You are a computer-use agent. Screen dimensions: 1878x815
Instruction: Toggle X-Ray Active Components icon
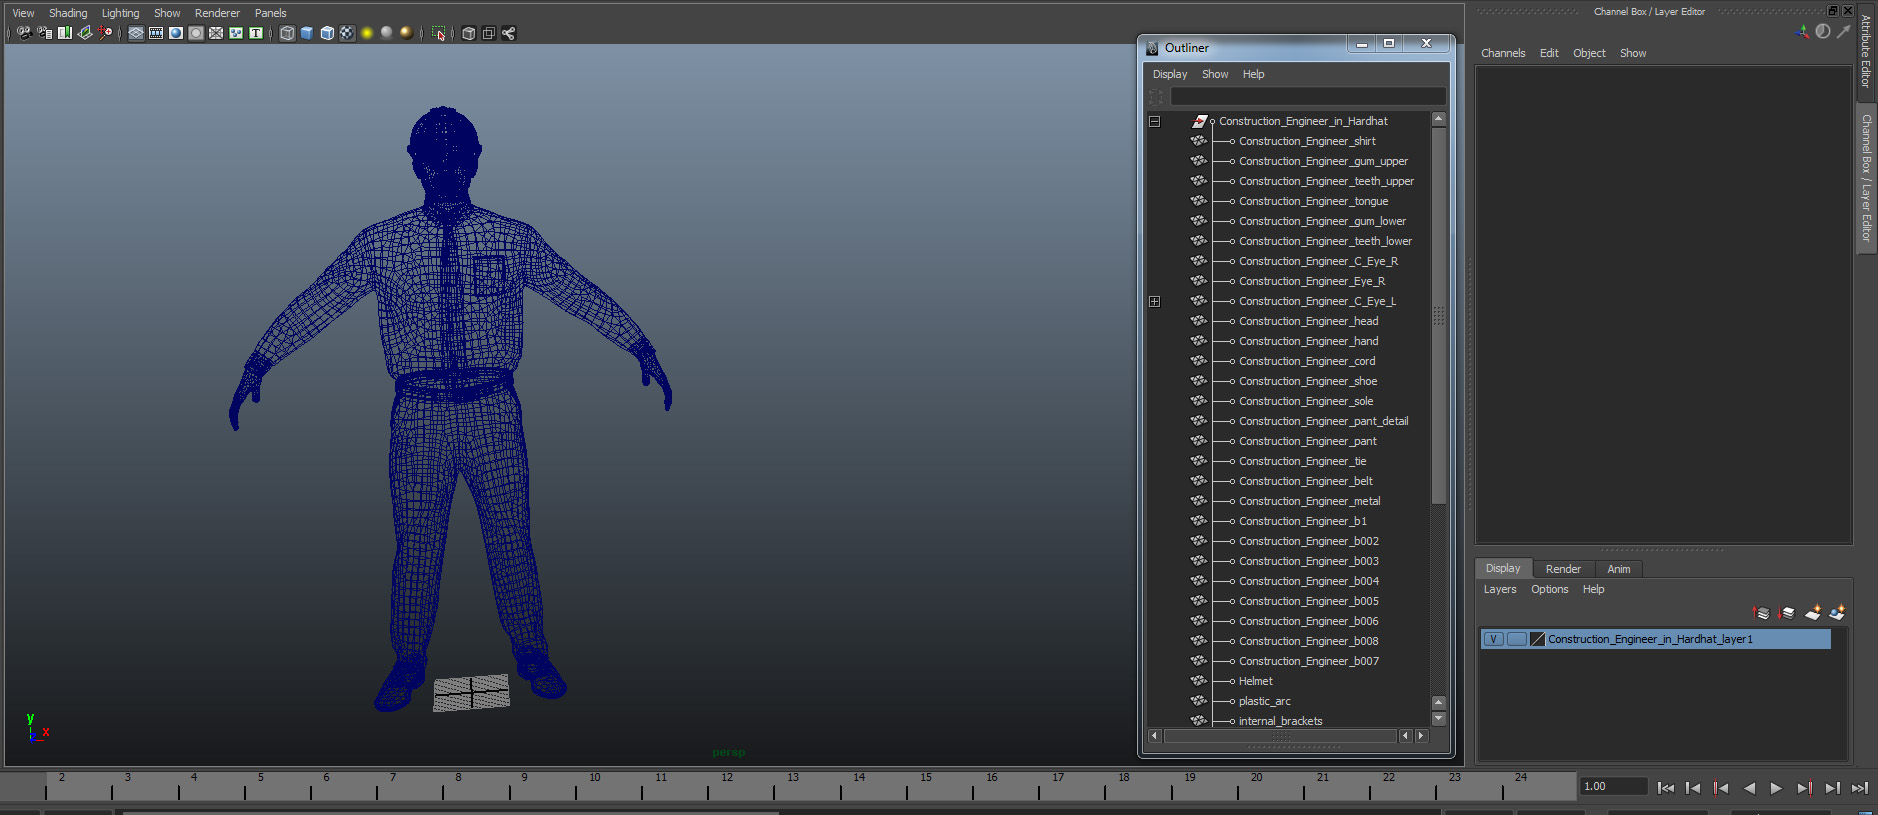coord(489,33)
